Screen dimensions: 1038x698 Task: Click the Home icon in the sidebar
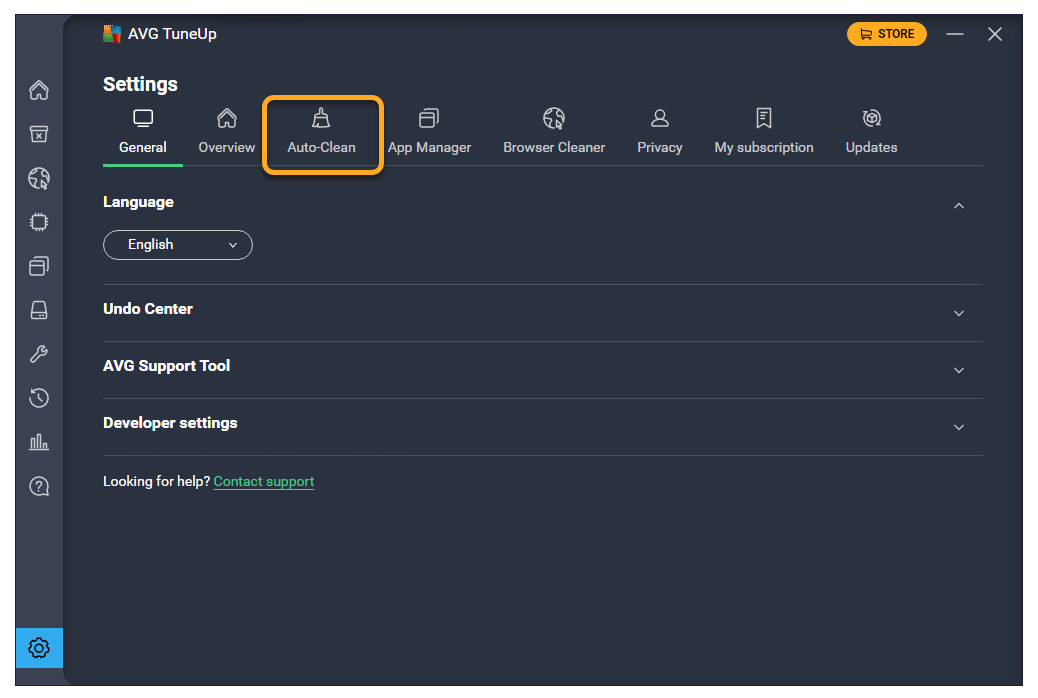[39, 91]
